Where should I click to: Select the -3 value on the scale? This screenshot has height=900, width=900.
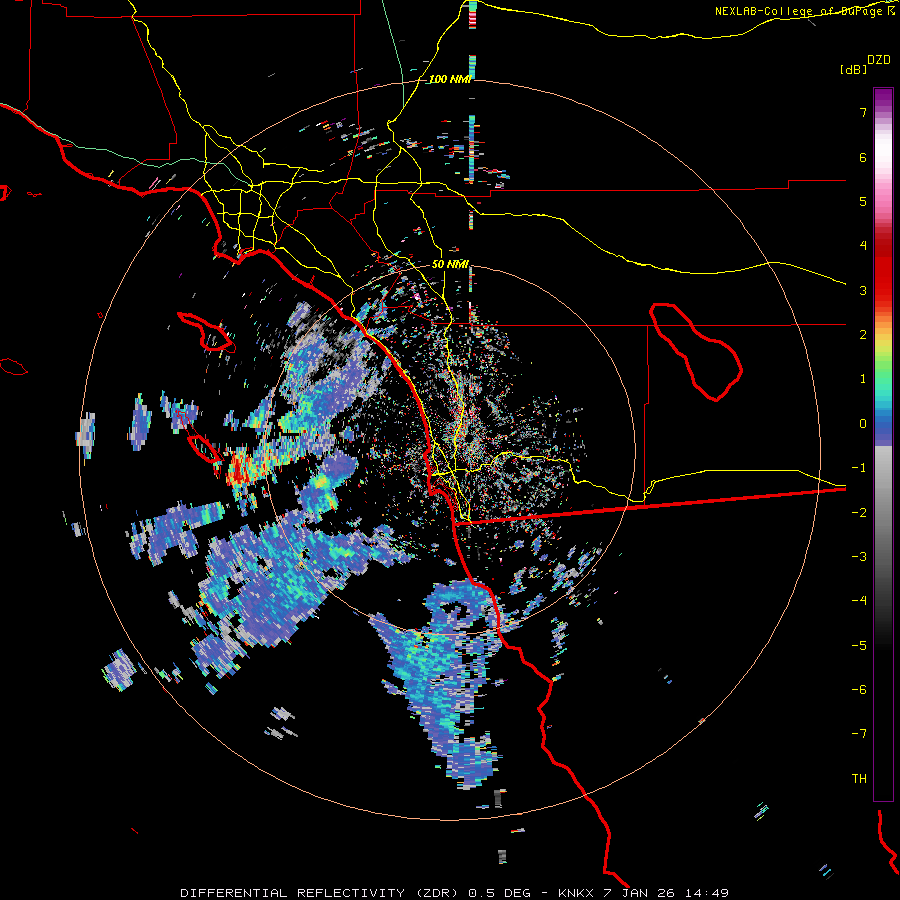tap(859, 557)
